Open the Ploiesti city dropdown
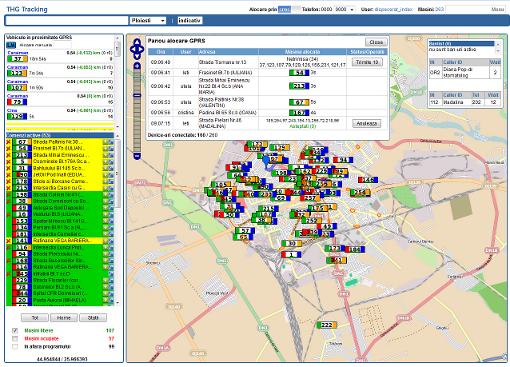The image size is (510, 367). tap(148, 21)
